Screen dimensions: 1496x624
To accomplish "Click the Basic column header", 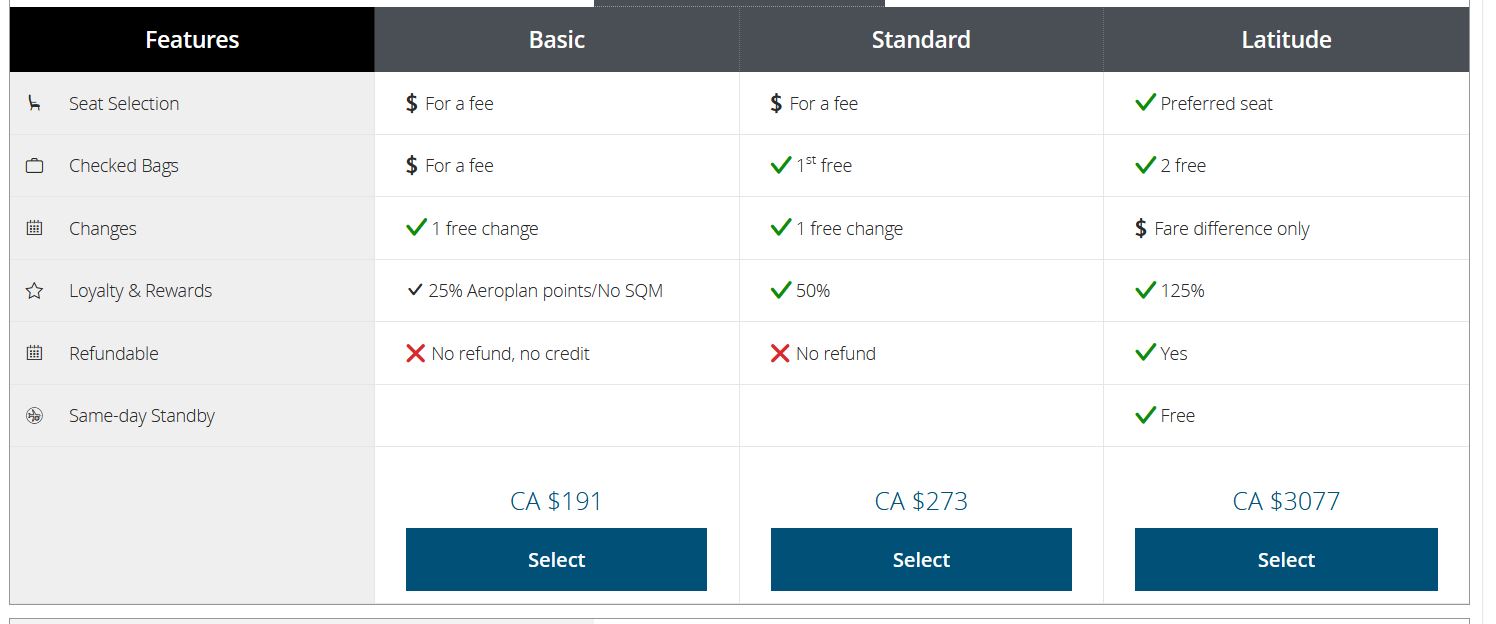I will point(557,40).
